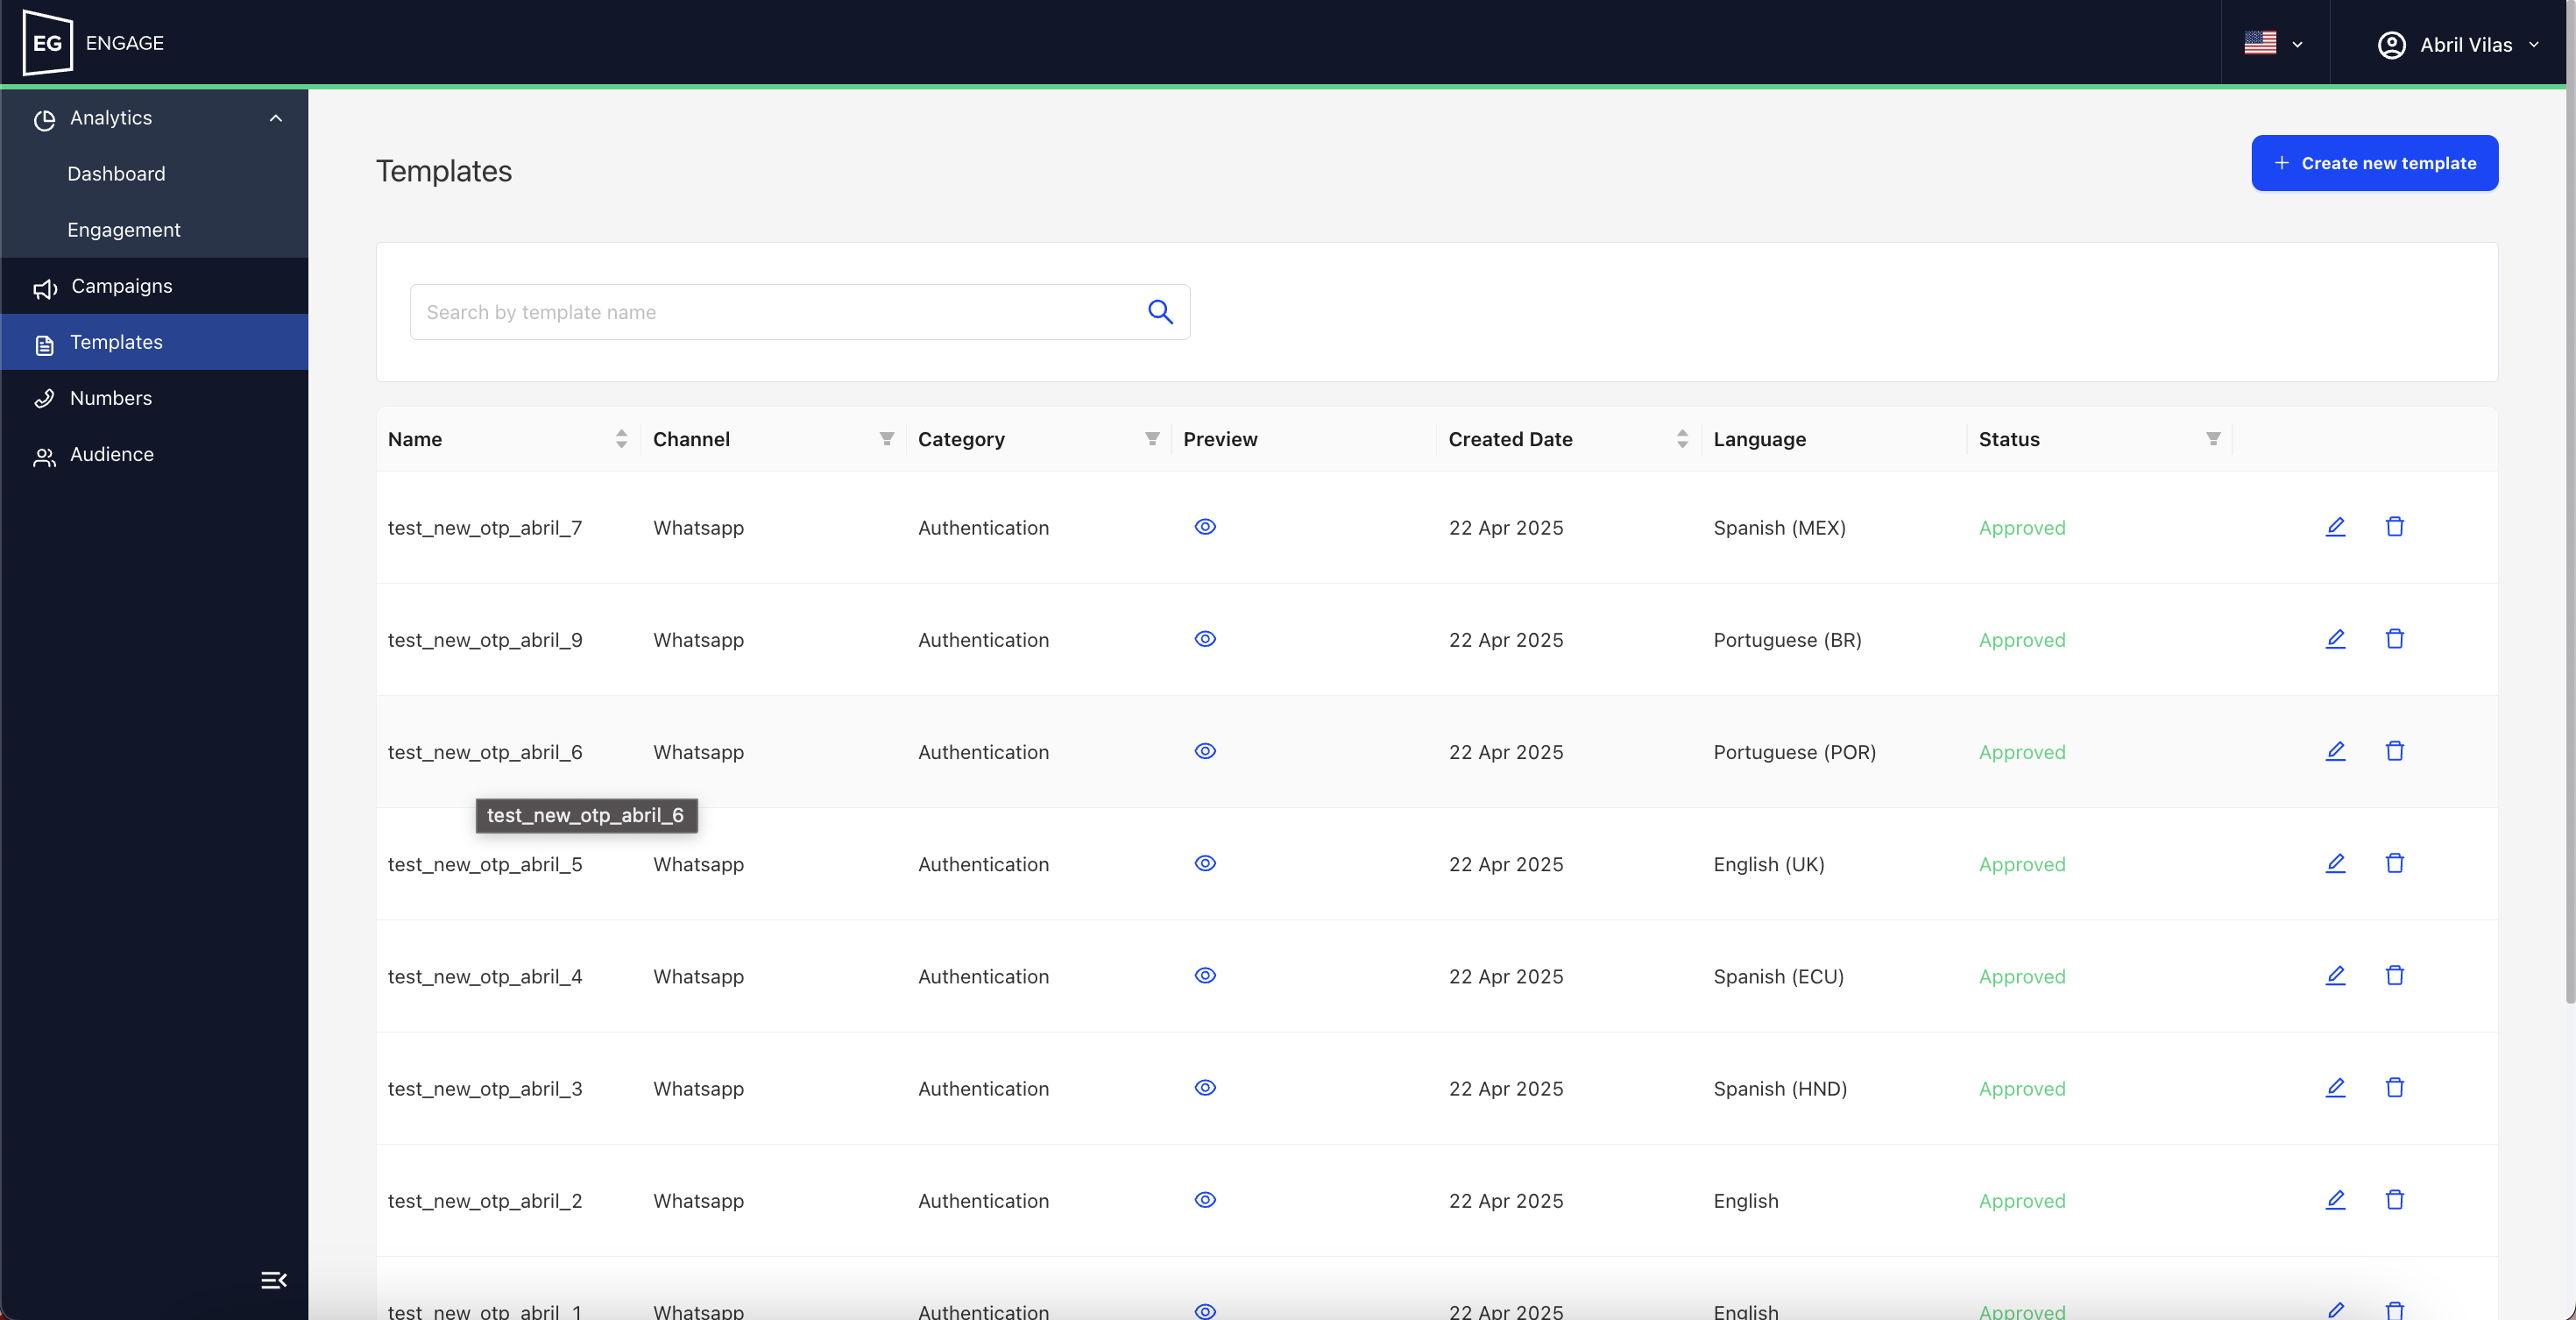
Task: Edit the test_new_otp_abril_7 template
Action: pos(2335,527)
